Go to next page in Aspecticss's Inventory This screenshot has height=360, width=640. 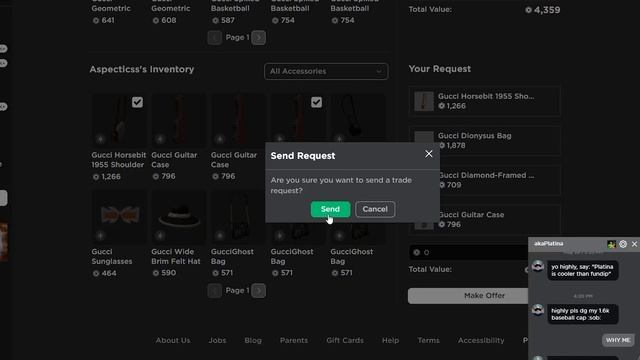pyautogui.click(x=258, y=291)
